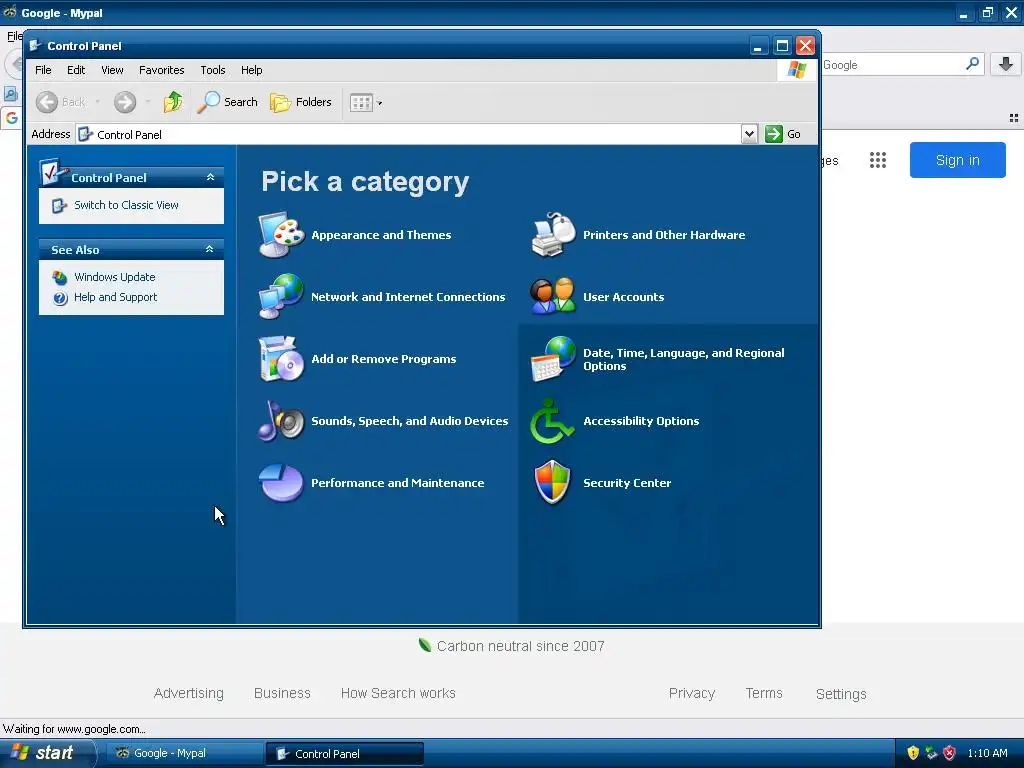Click Printers and Other Hardware printer icon
The image size is (1024, 768).
point(553,235)
